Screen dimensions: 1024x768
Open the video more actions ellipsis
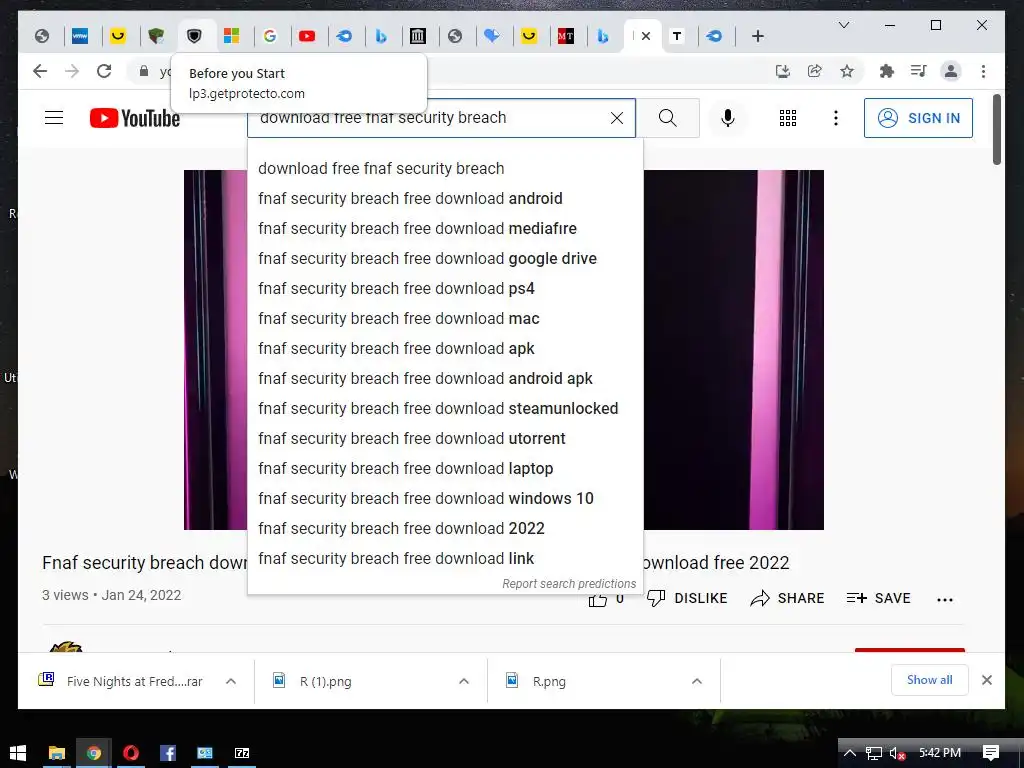[x=945, y=600]
